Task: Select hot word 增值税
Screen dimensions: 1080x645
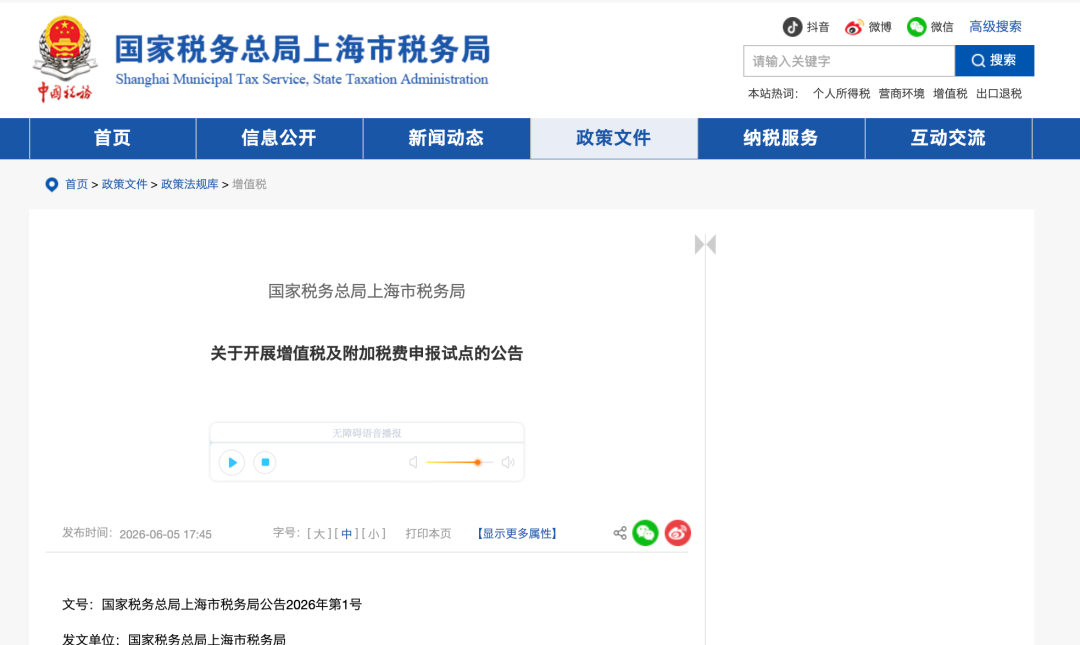Action: click(950, 94)
